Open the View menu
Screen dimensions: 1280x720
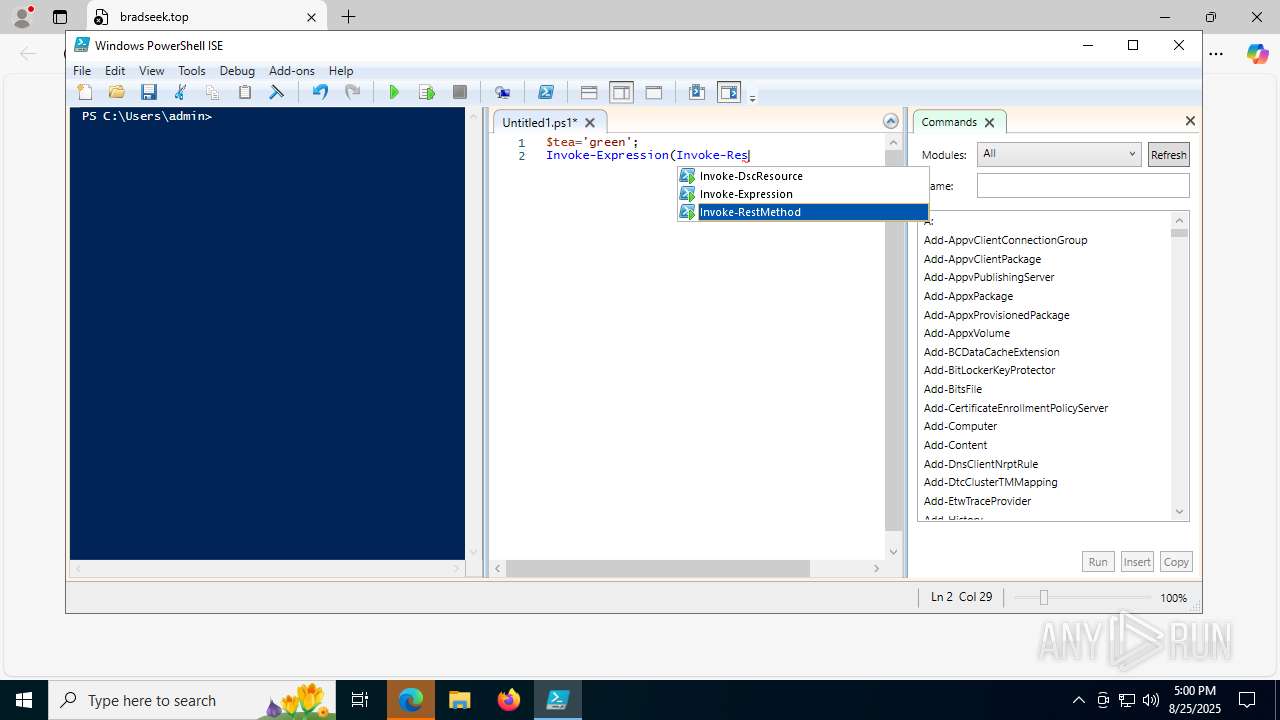tap(152, 71)
